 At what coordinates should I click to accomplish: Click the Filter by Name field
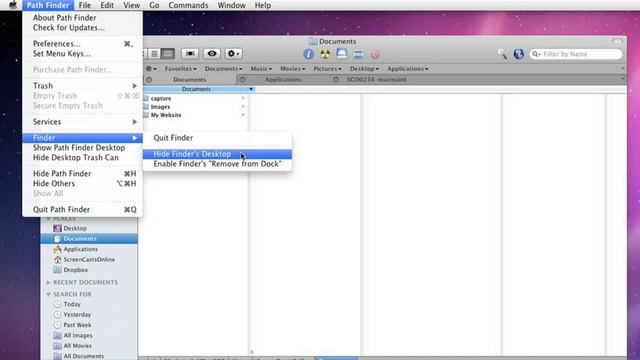[576, 54]
